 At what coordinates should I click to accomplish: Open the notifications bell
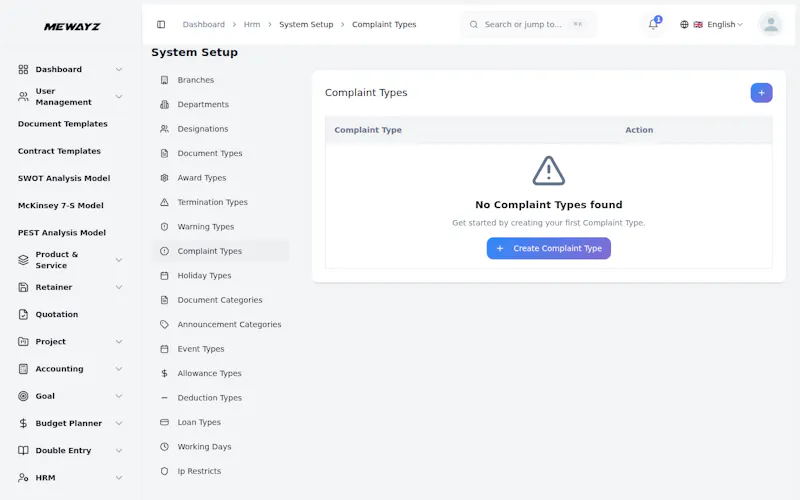(653, 24)
